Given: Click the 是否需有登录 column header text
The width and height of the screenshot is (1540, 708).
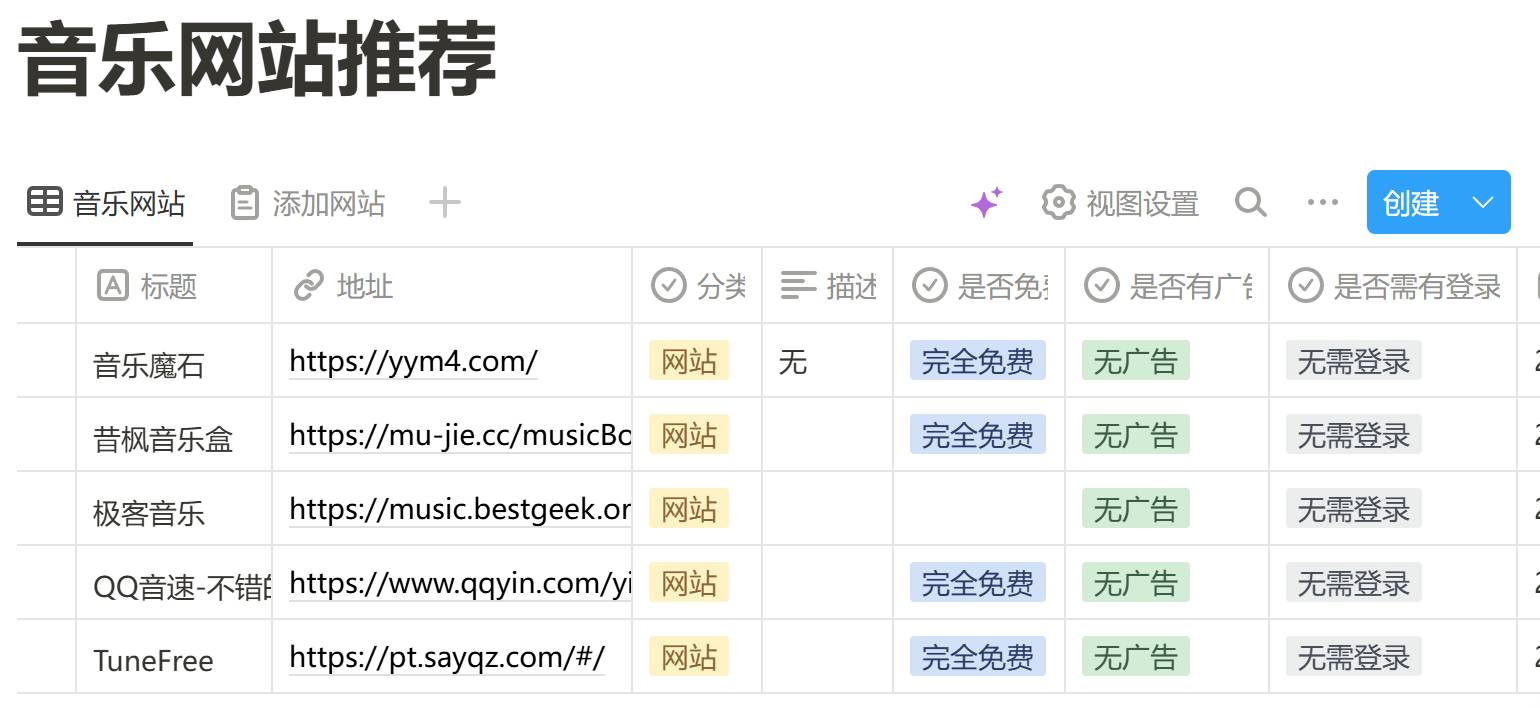Looking at the screenshot, I should (x=1417, y=287).
